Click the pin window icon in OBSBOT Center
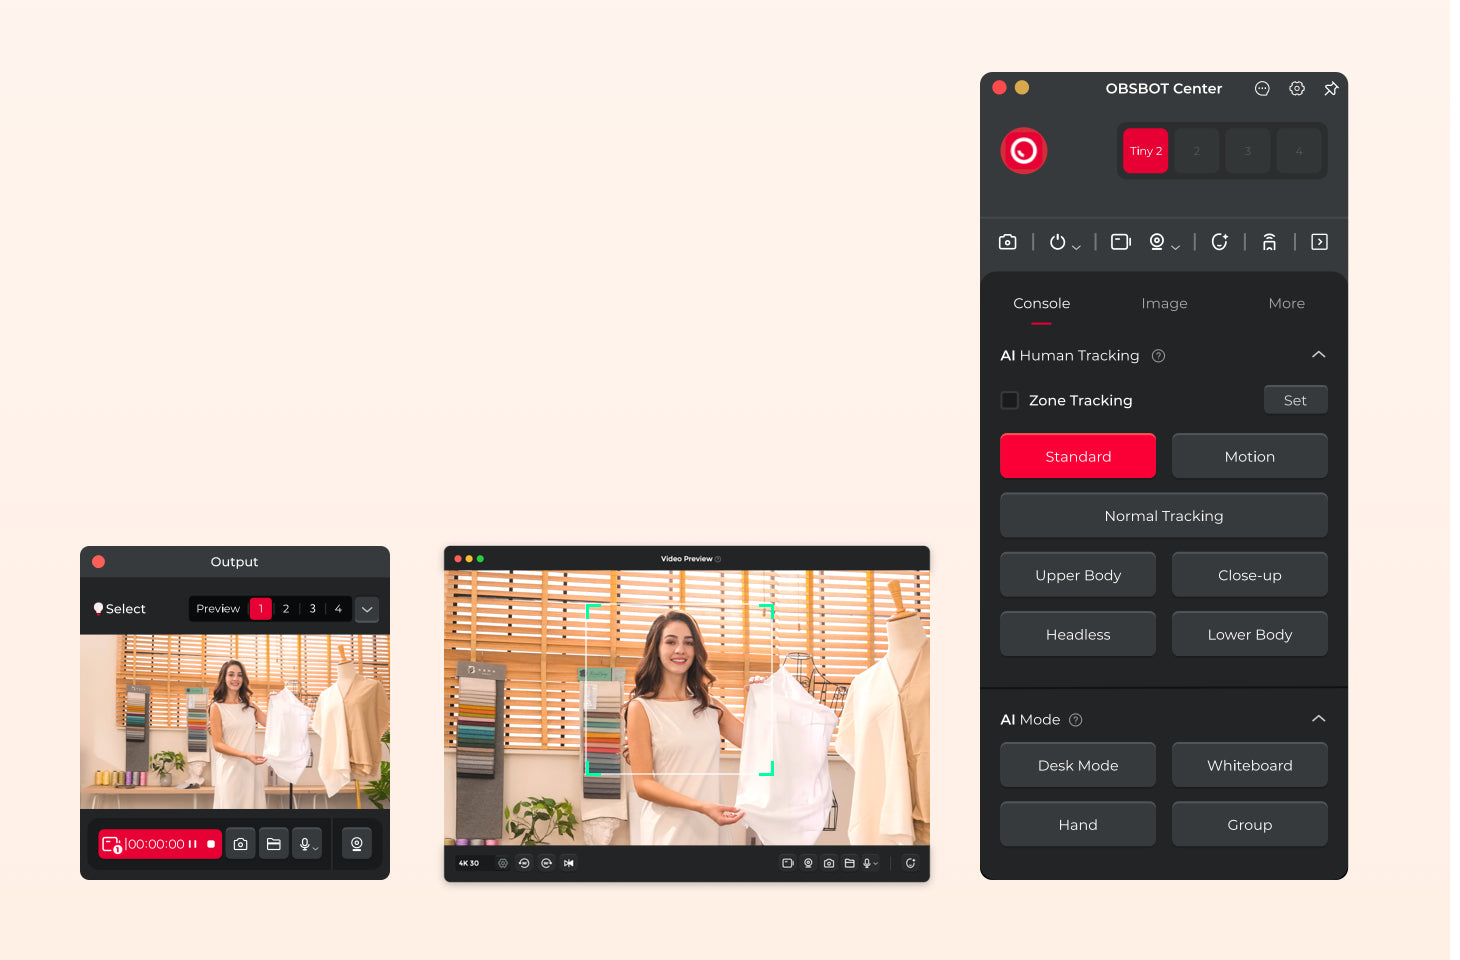This screenshot has height=960, width=1460. tap(1331, 89)
